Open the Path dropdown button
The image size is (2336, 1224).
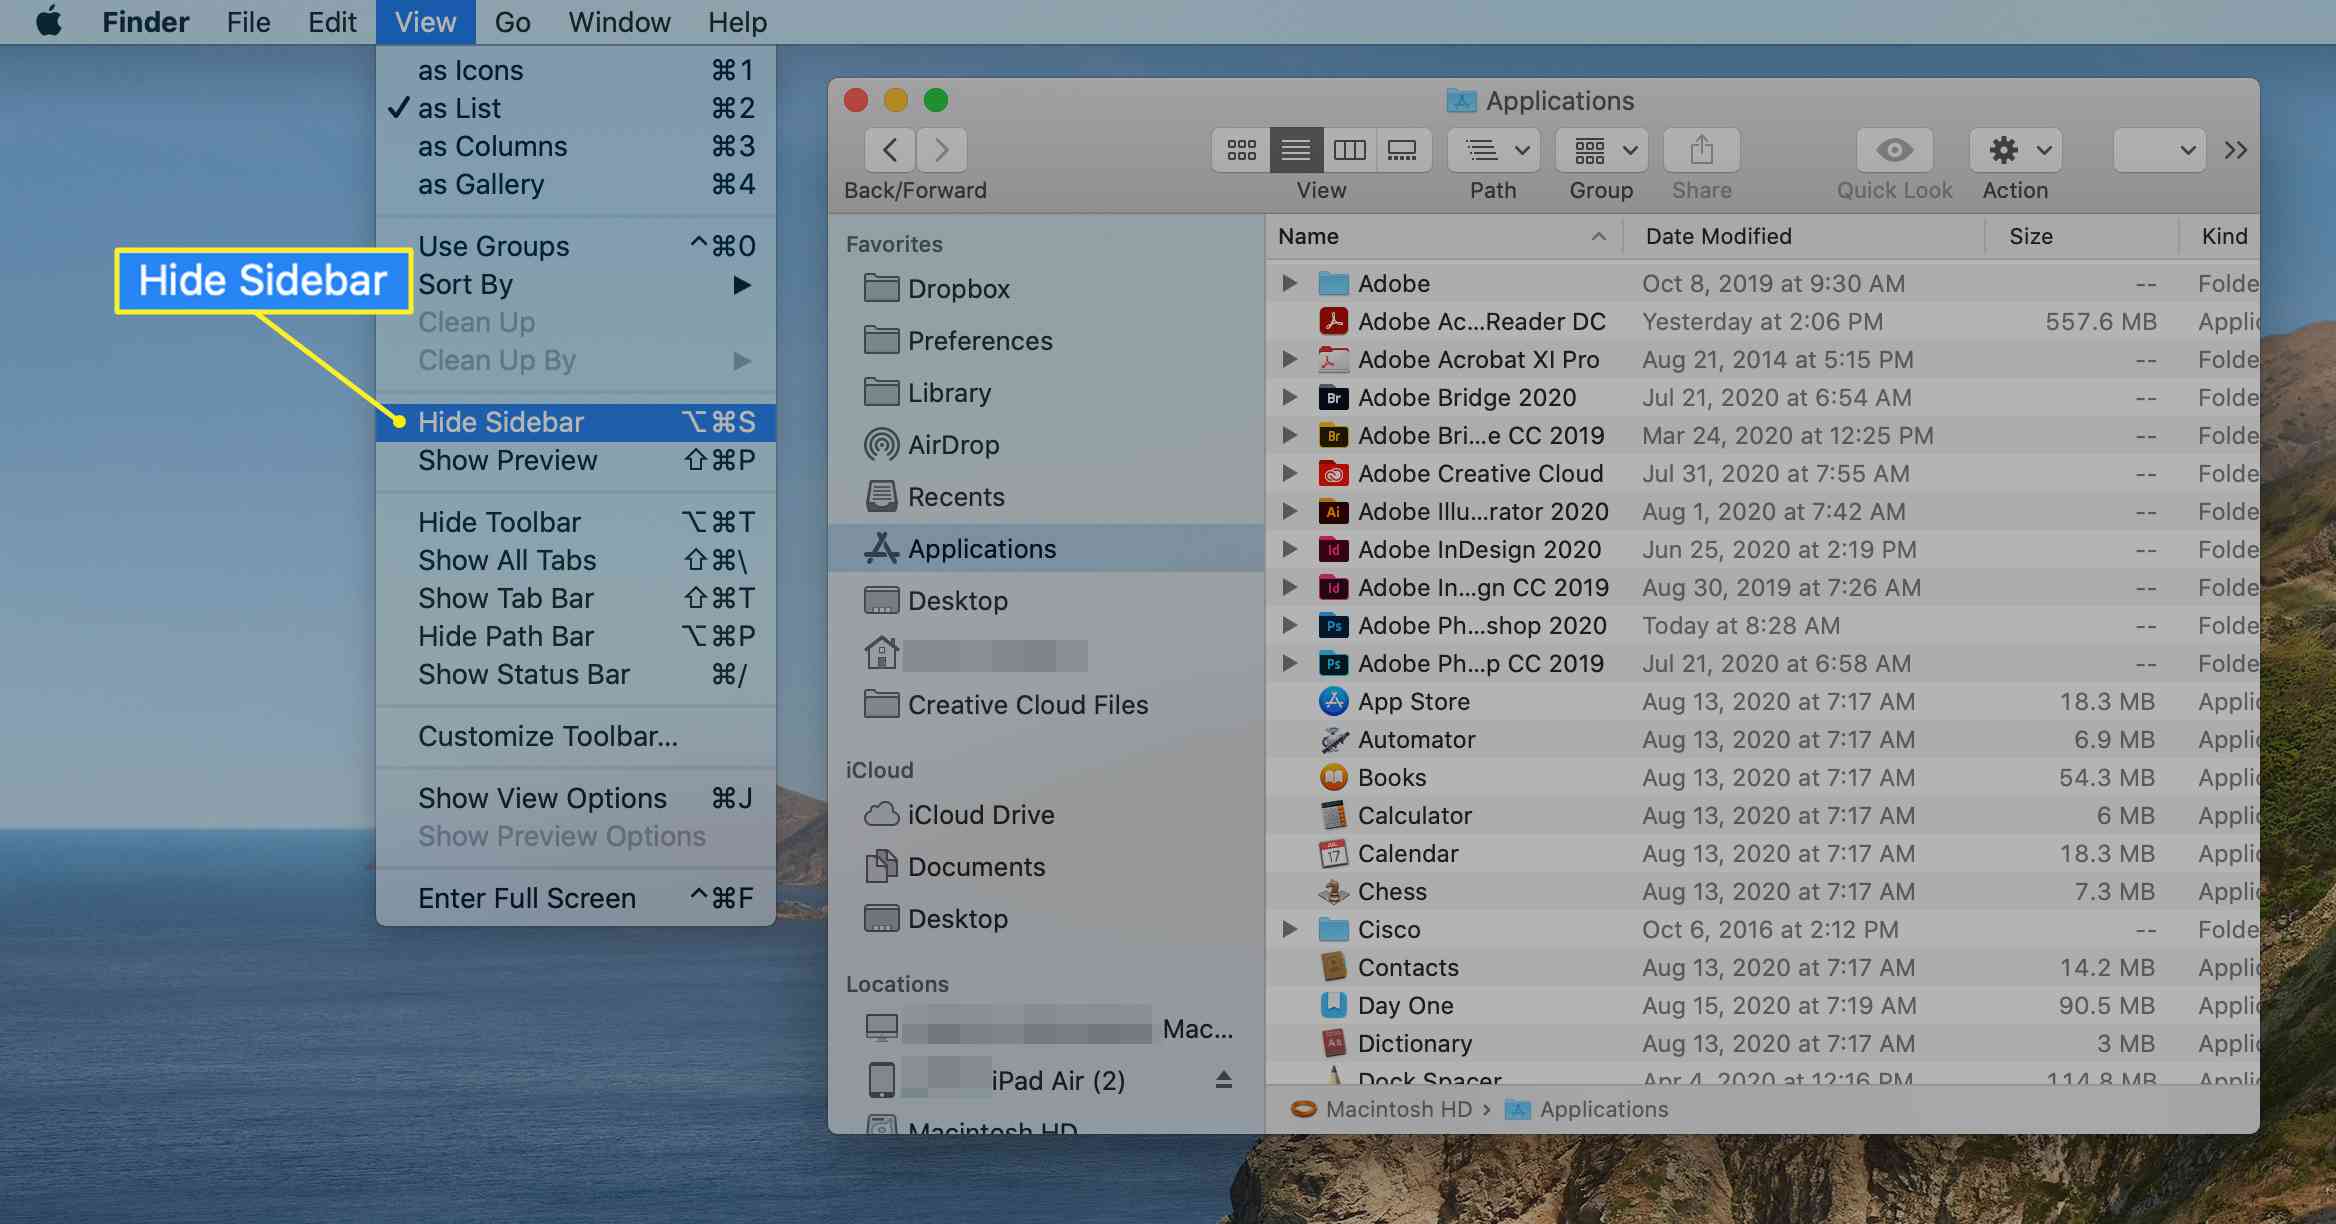1494,150
